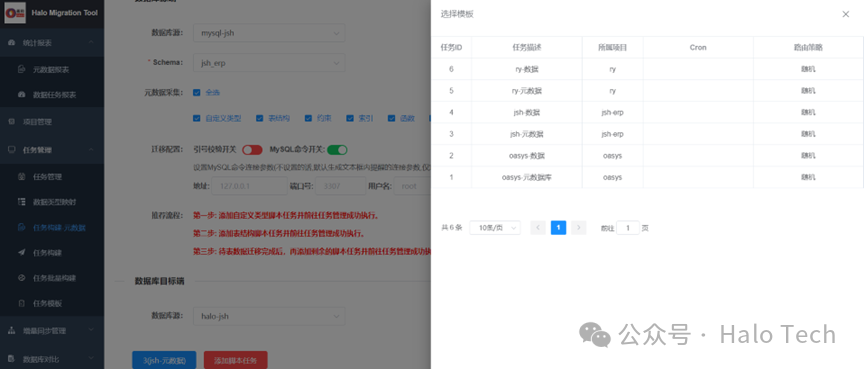The height and width of the screenshot is (369, 864).
Task: Collapse 统计报表 menu using its chevron
Action: (x=91, y=42)
